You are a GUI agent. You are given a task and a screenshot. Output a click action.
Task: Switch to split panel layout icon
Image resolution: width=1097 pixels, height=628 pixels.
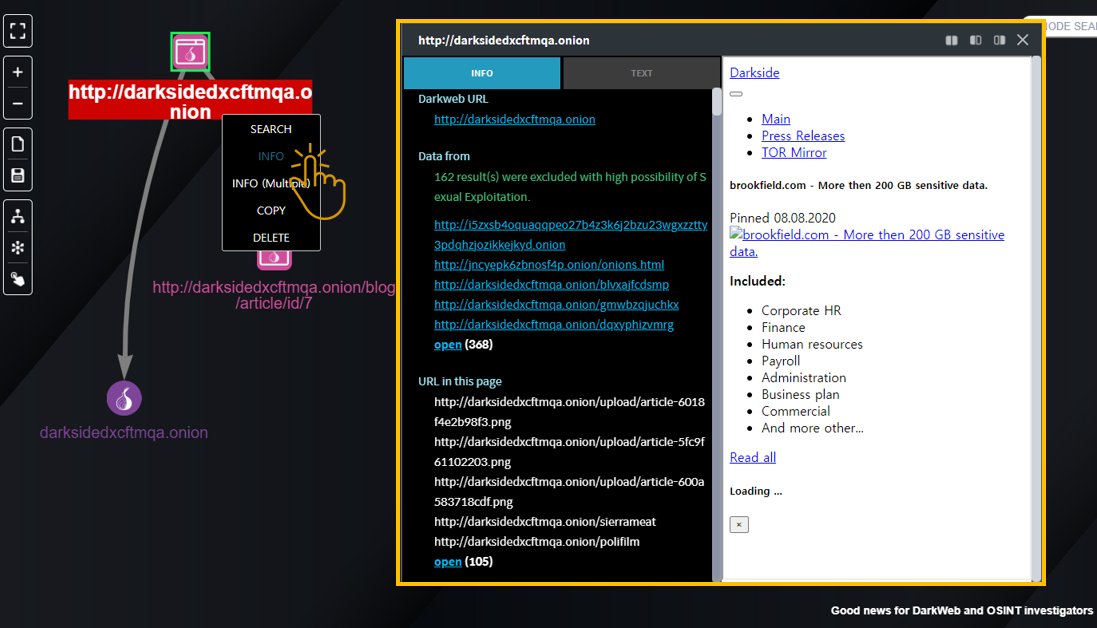(951, 40)
